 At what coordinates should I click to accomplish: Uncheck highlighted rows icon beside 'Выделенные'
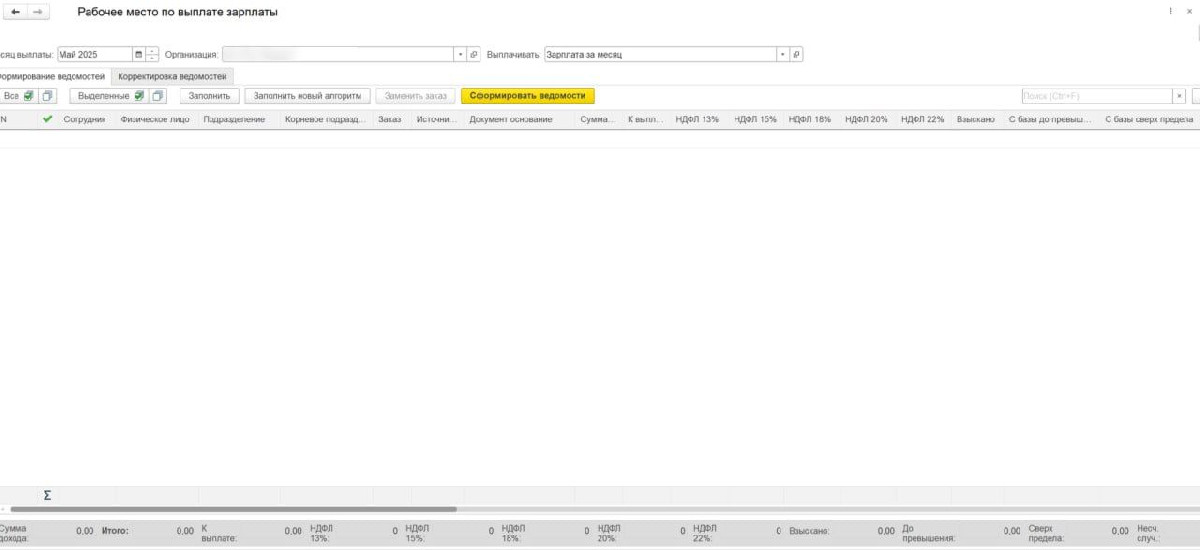pos(158,96)
